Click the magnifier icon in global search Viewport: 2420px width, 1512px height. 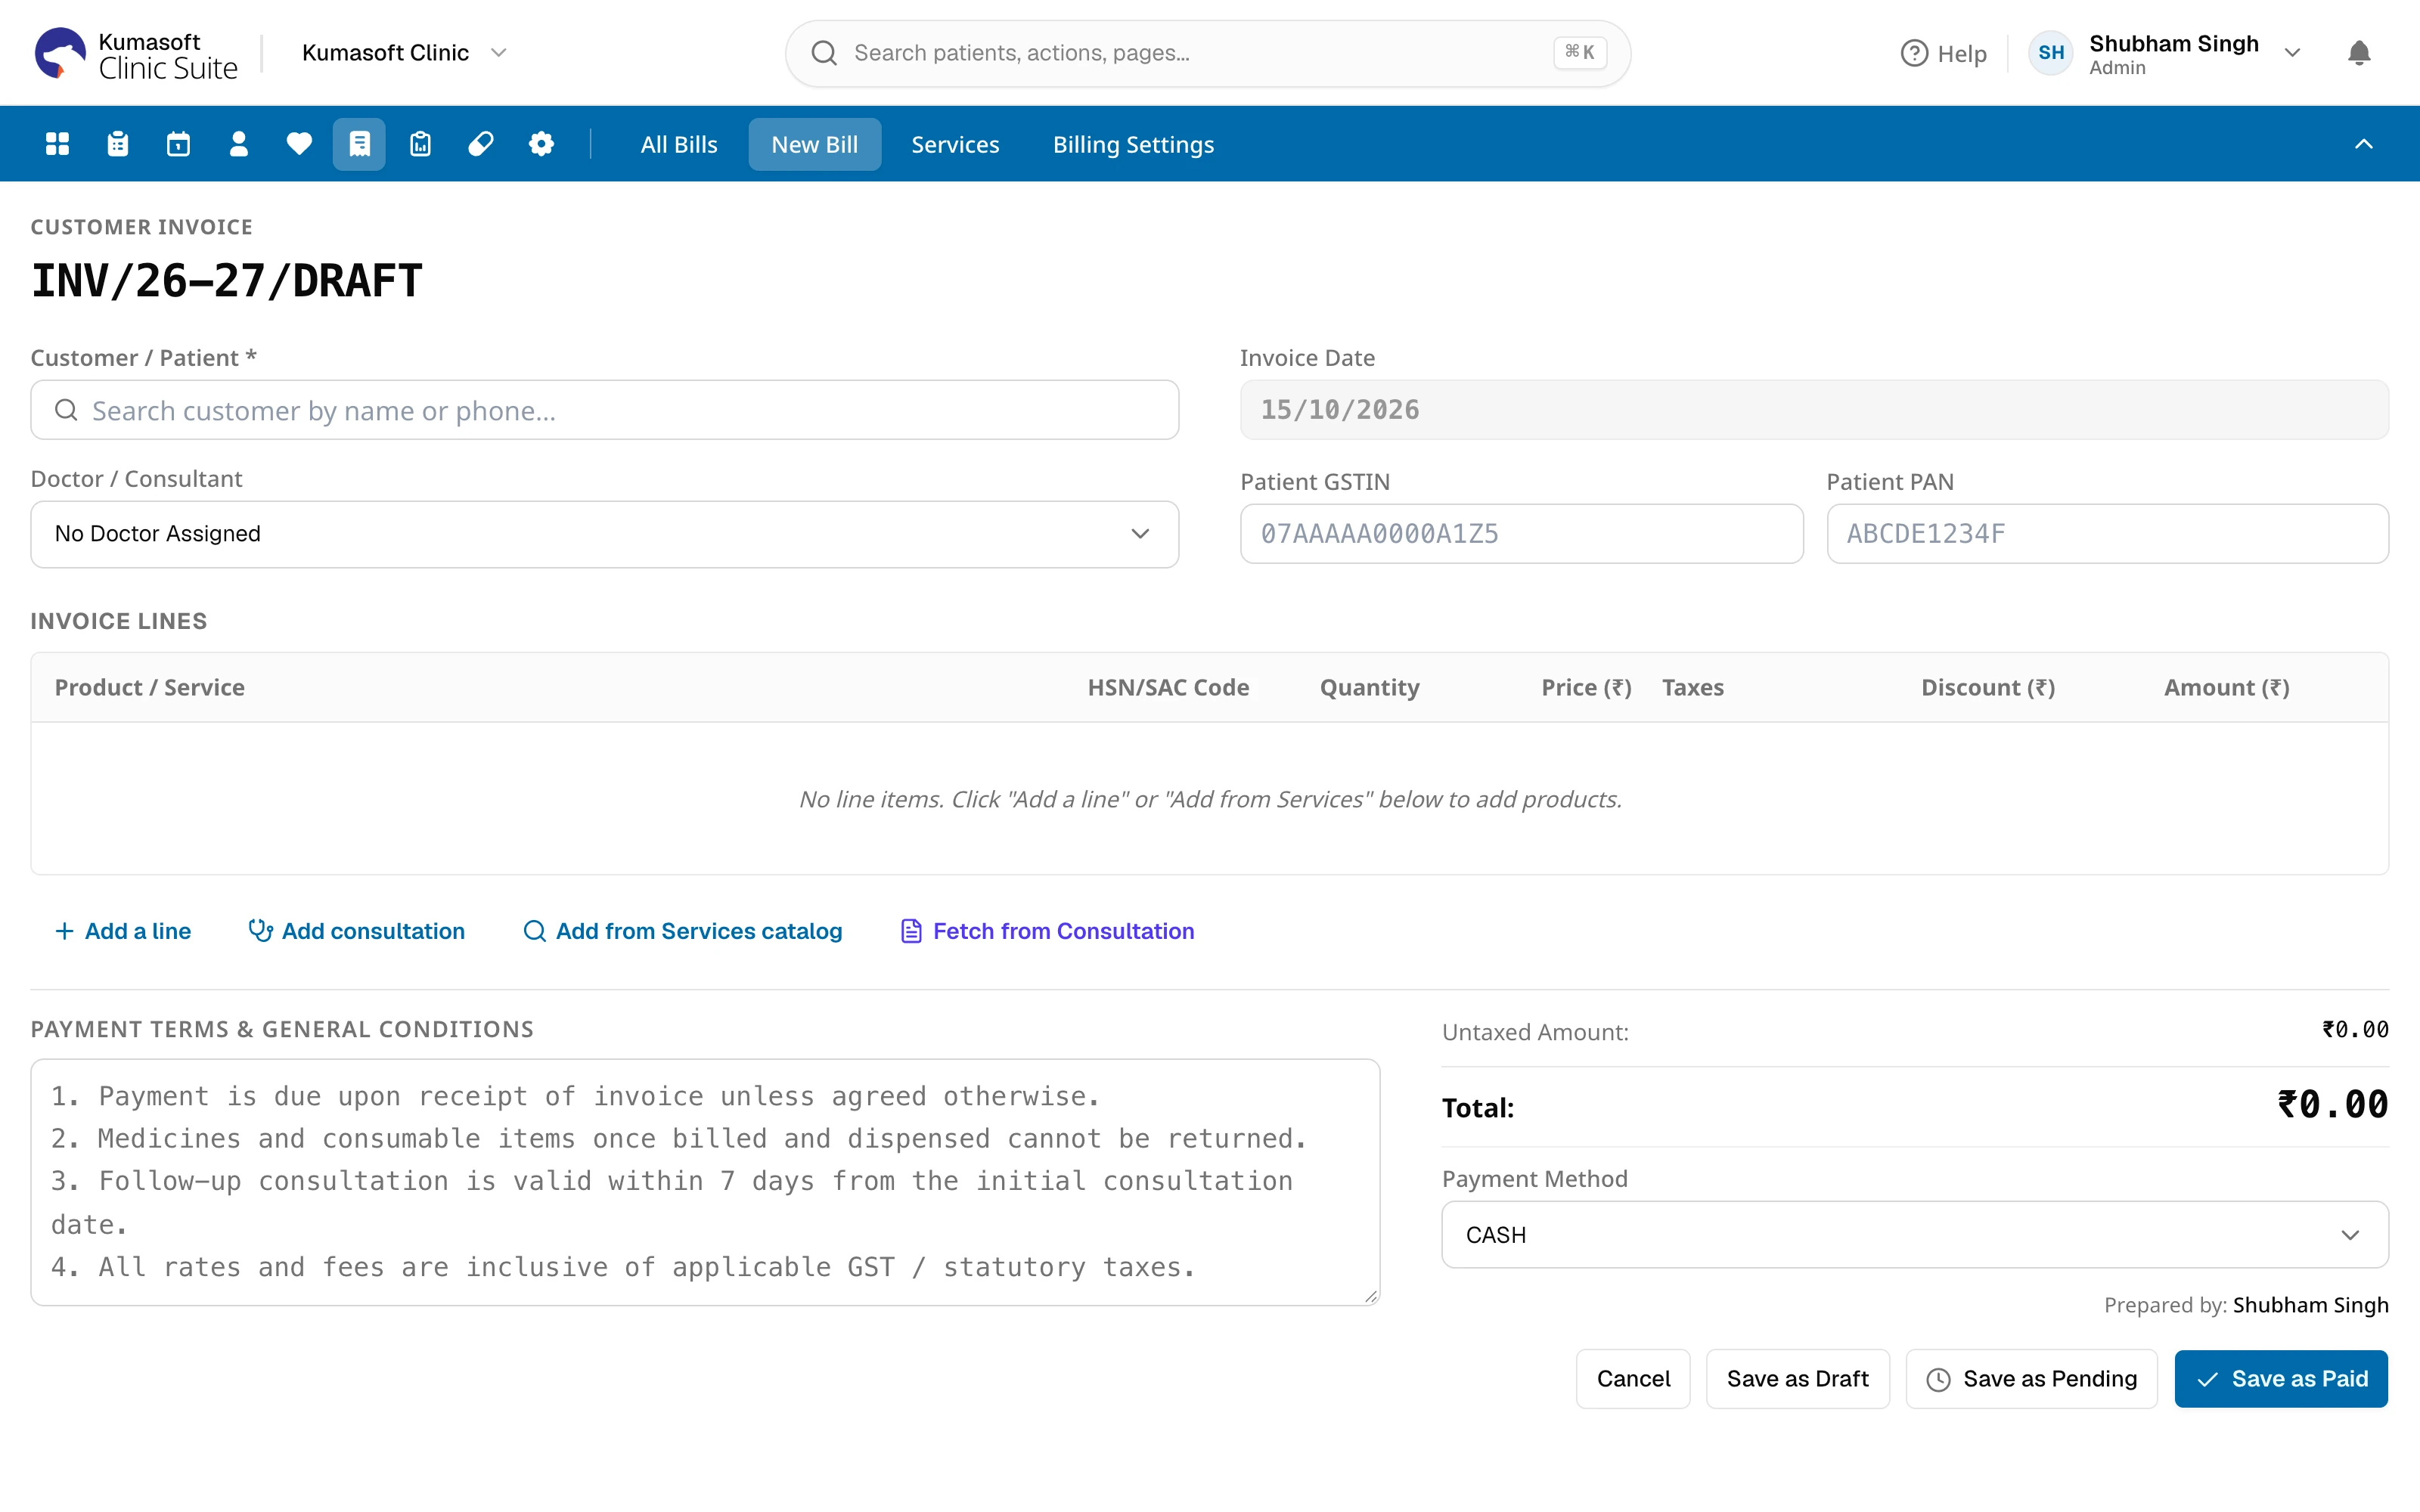tap(824, 53)
